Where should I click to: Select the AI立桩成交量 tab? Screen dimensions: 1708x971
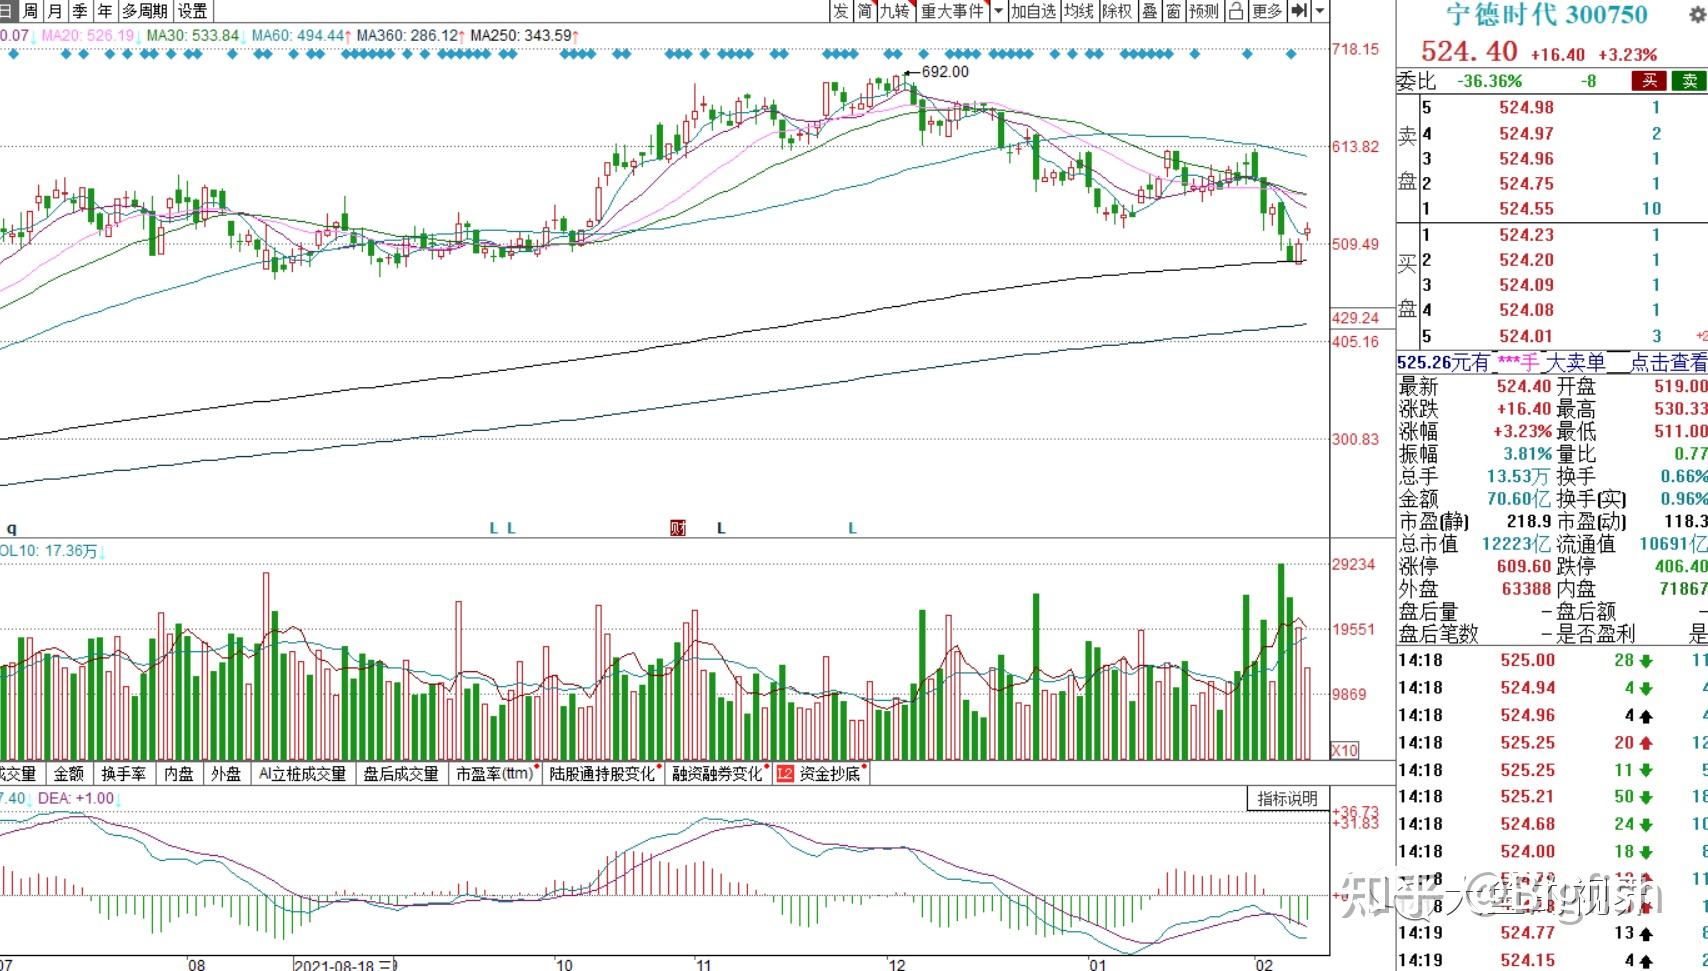302,773
